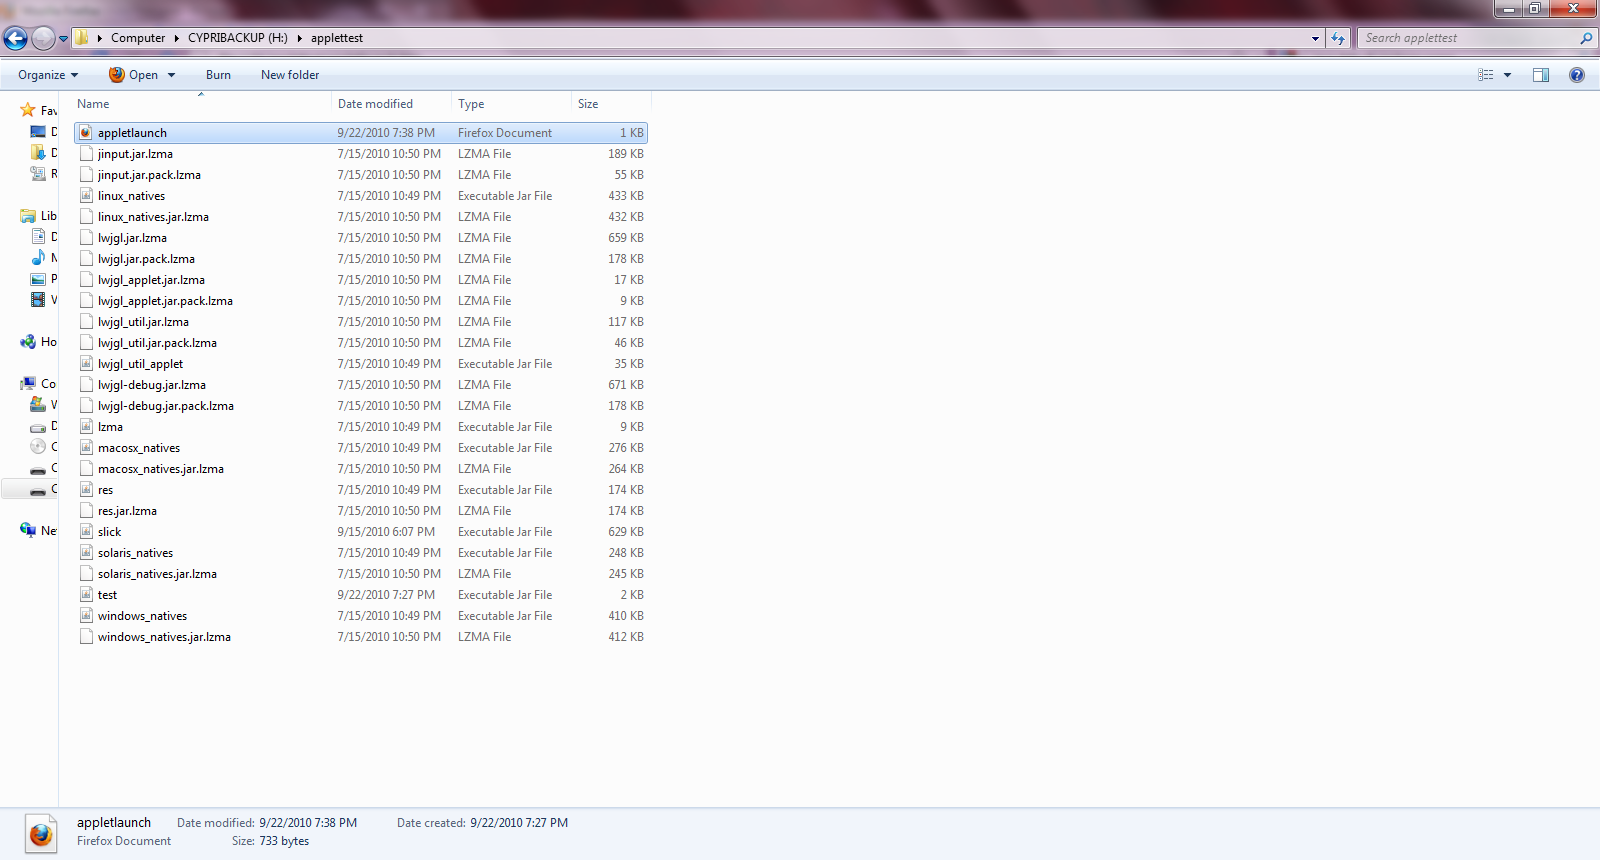Click the Refresh button beside address bar
The height and width of the screenshot is (860, 1600).
(1338, 38)
